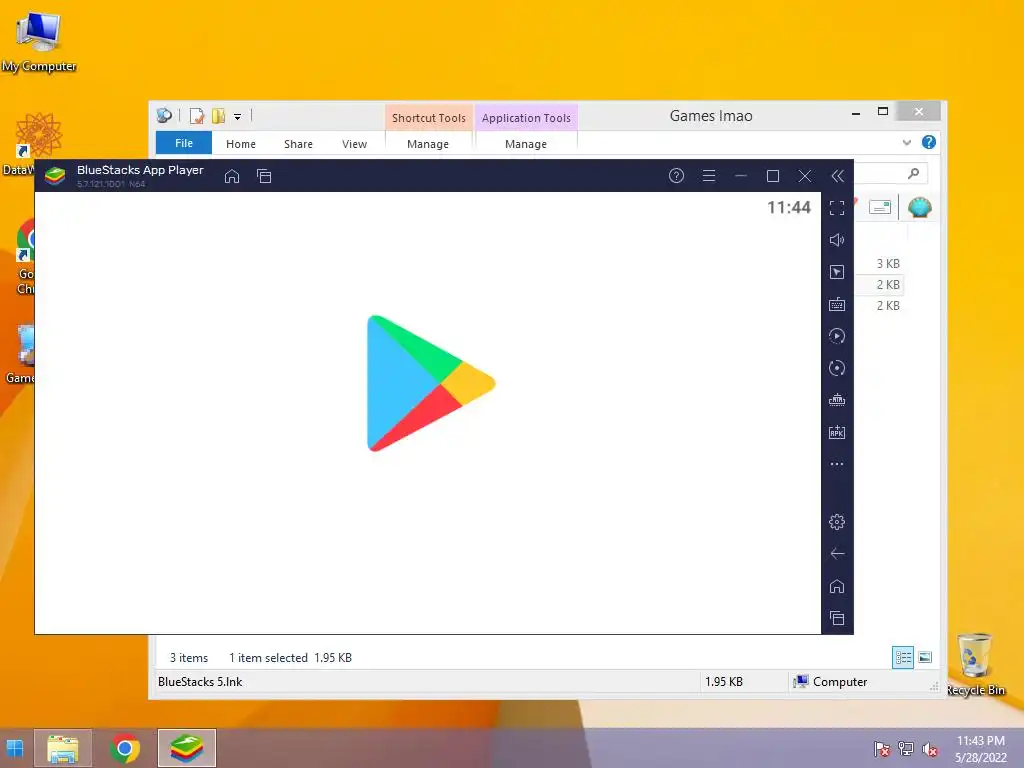Click the Google Play logo in BlueStacks
This screenshot has width=1024, height=768.
point(431,383)
